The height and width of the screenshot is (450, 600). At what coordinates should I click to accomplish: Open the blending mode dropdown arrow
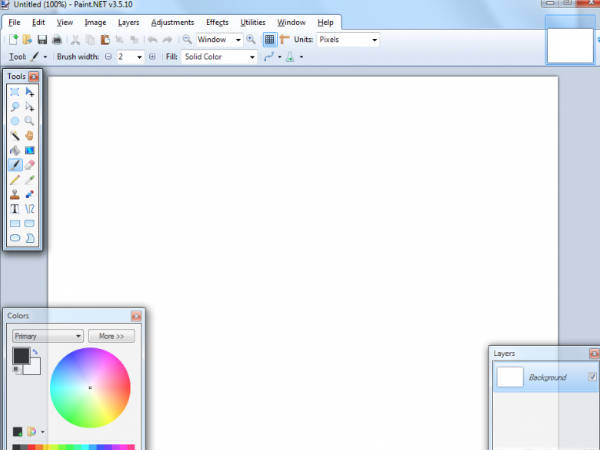click(x=302, y=57)
